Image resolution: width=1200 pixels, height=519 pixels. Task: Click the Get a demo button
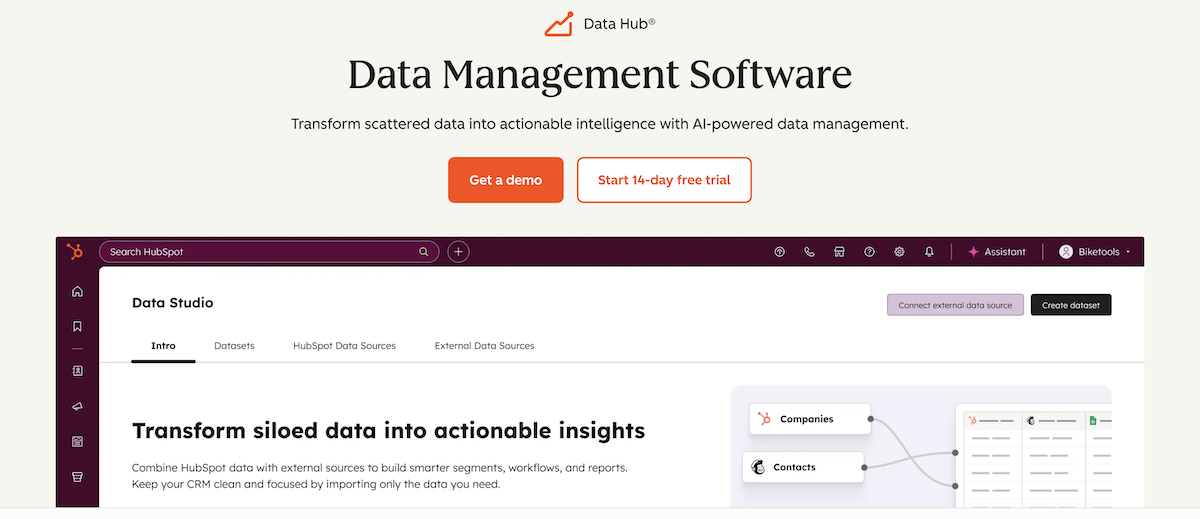click(505, 180)
